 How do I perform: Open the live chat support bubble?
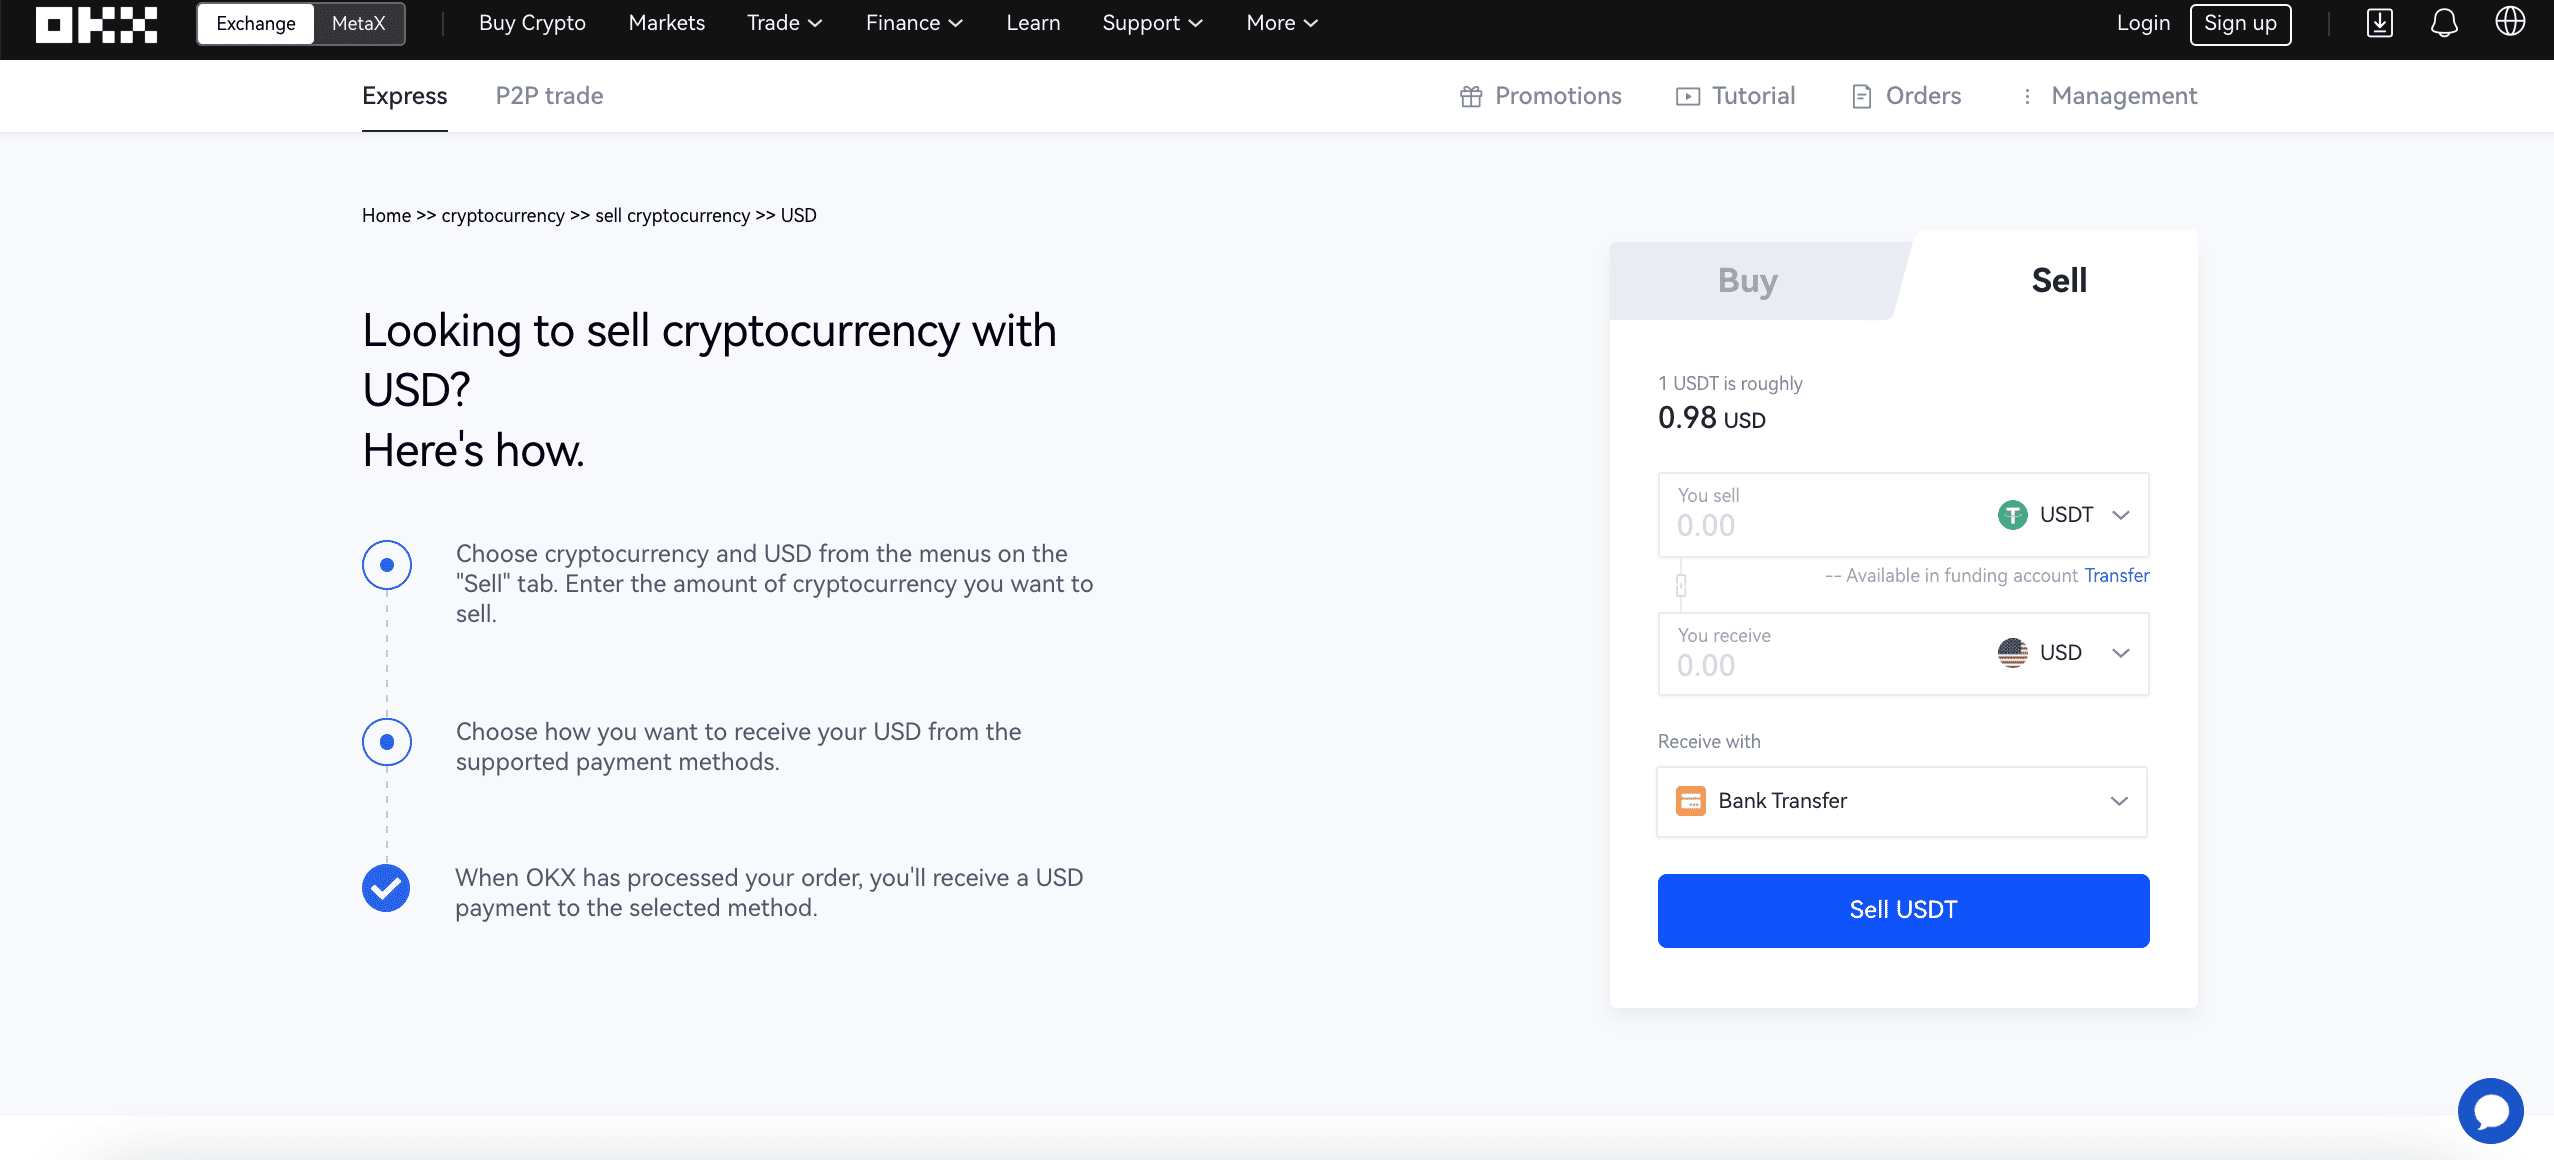[x=2490, y=1110]
